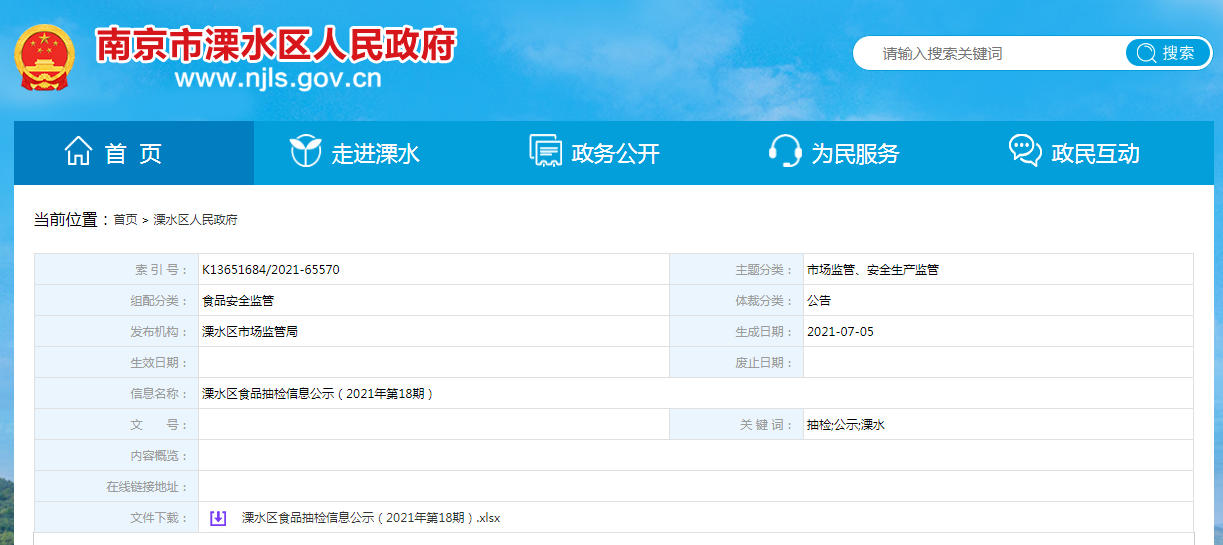Open the 为民服务 navigation tab
This screenshot has height=545, width=1223.
(854, 153)
